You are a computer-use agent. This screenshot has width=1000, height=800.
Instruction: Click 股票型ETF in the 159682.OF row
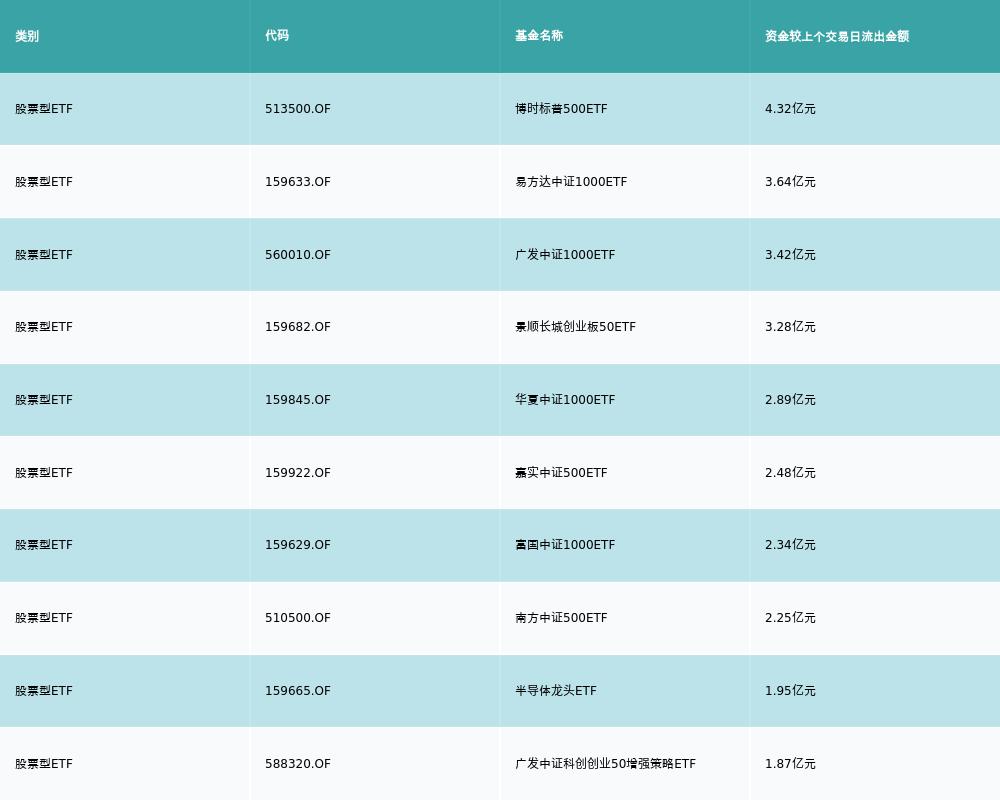[x=44, y=327]
